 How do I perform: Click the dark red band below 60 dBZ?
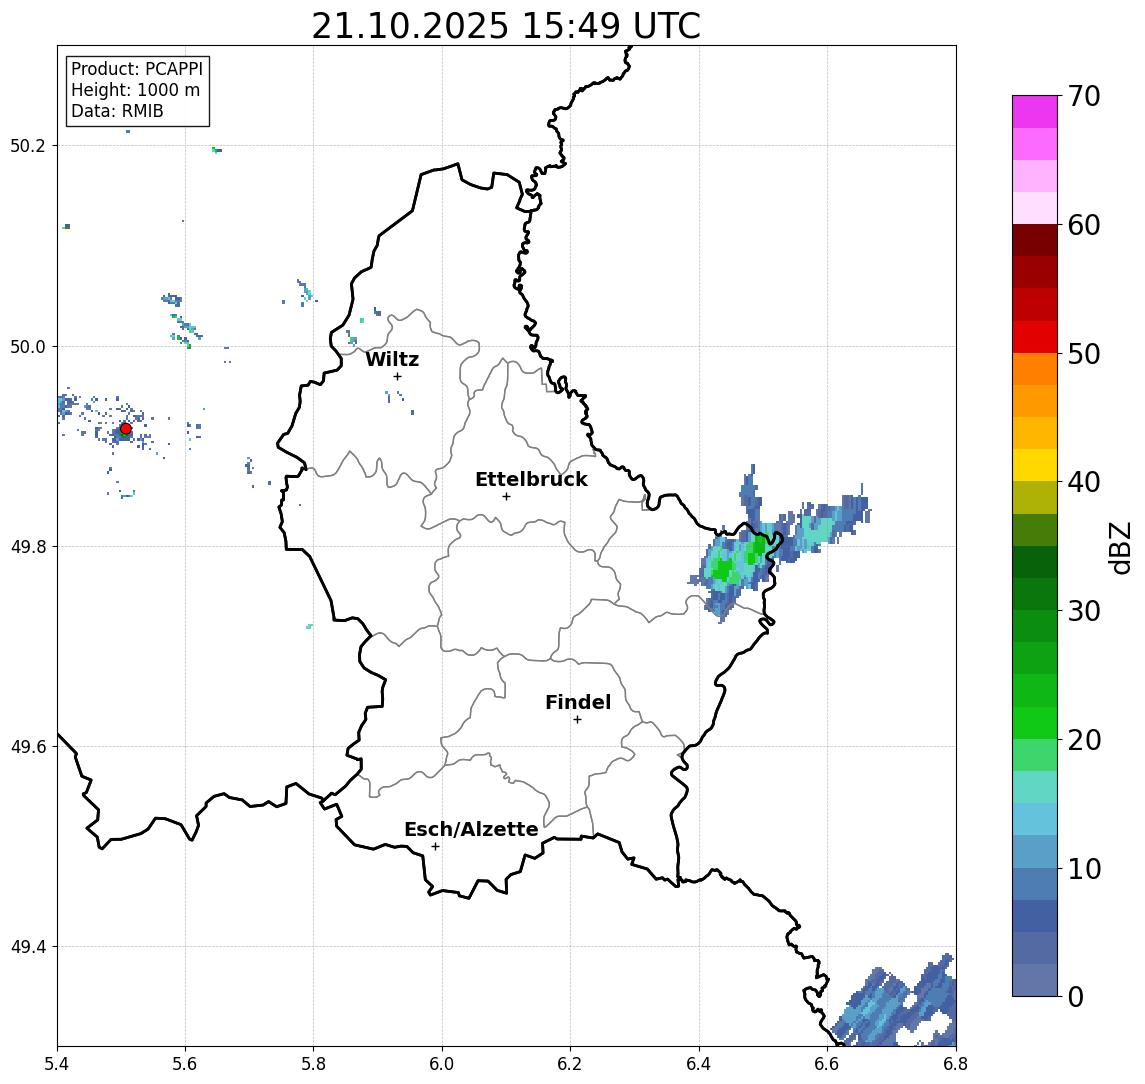click(x=1035, y=240)
